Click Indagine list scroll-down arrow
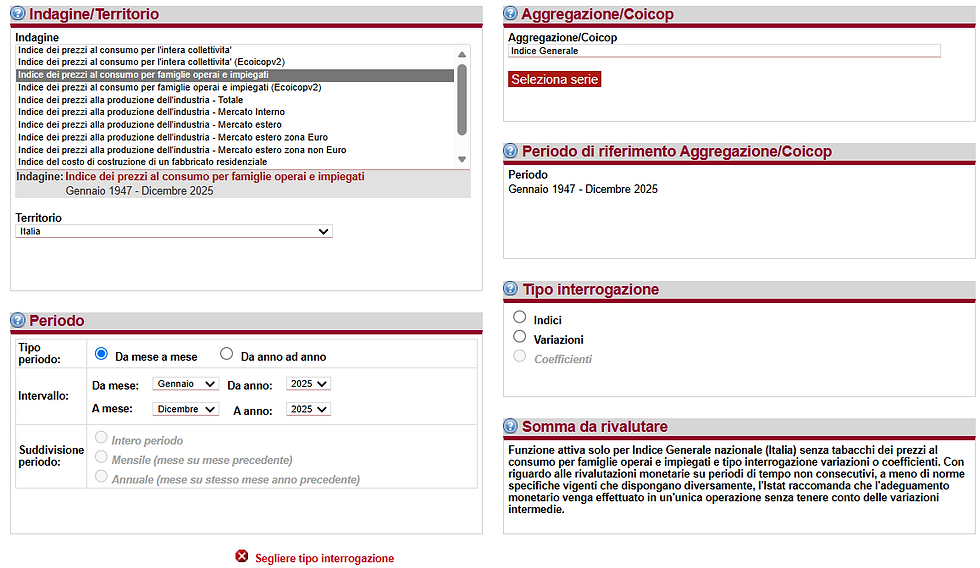Viewport: 980px width, 568px height. coord(462,159)
